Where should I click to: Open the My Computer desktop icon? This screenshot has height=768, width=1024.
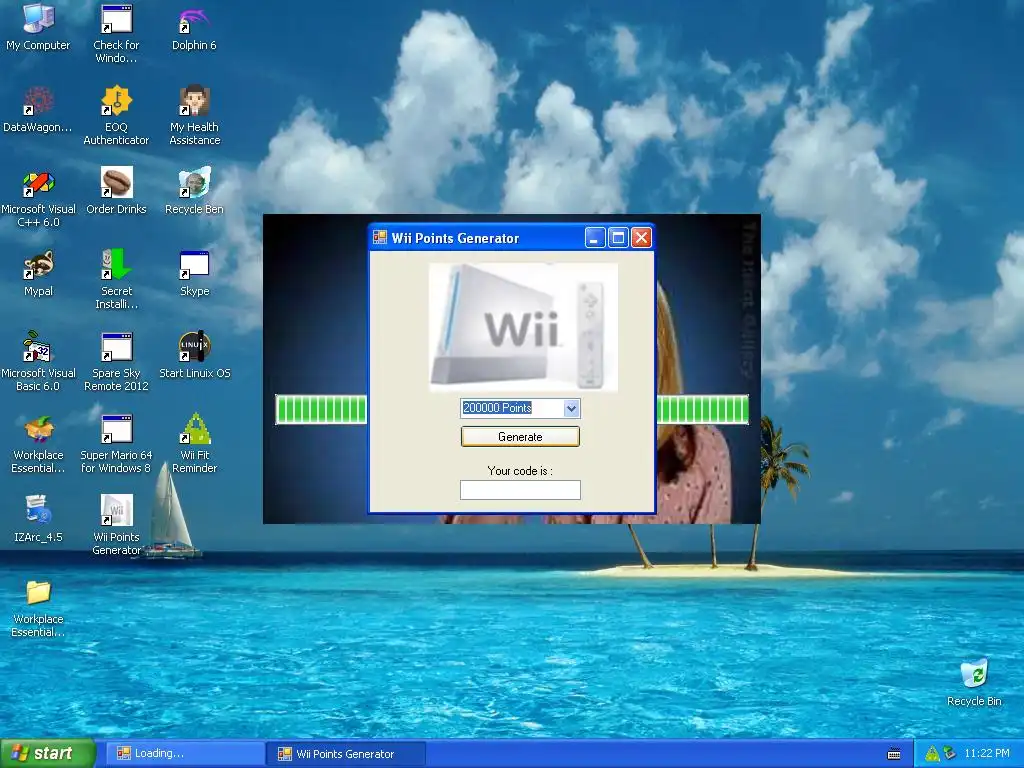38,26
